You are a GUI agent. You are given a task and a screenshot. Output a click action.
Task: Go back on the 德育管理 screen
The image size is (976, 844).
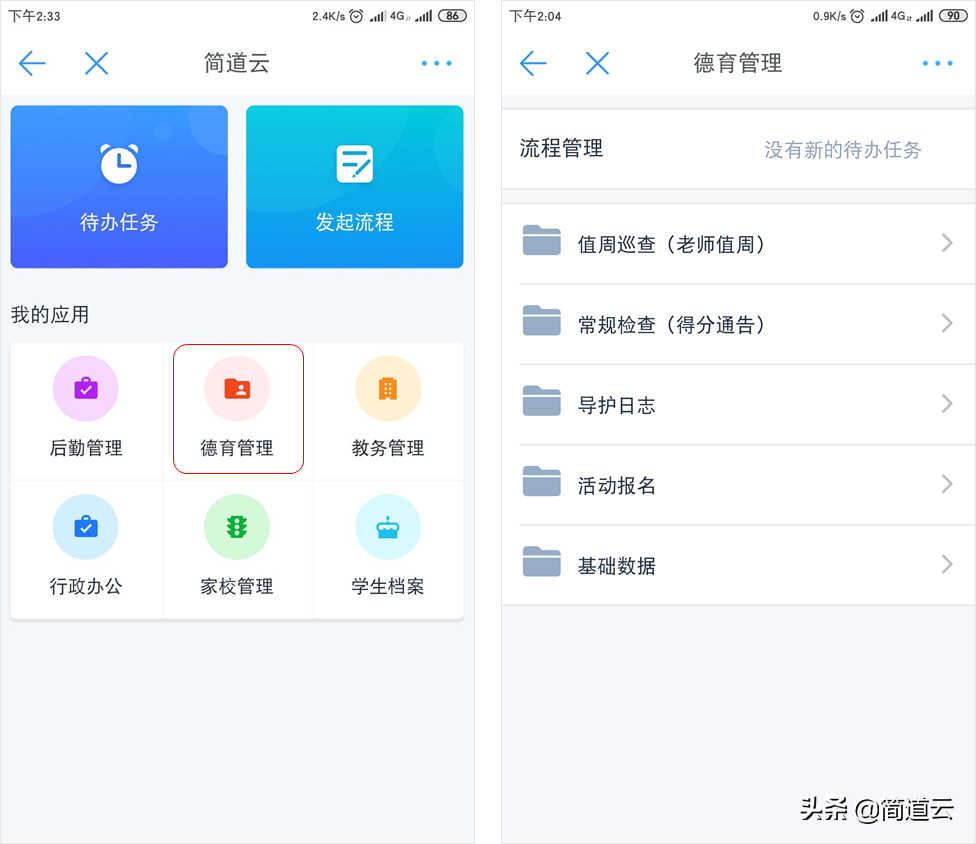tap(533, 63)
